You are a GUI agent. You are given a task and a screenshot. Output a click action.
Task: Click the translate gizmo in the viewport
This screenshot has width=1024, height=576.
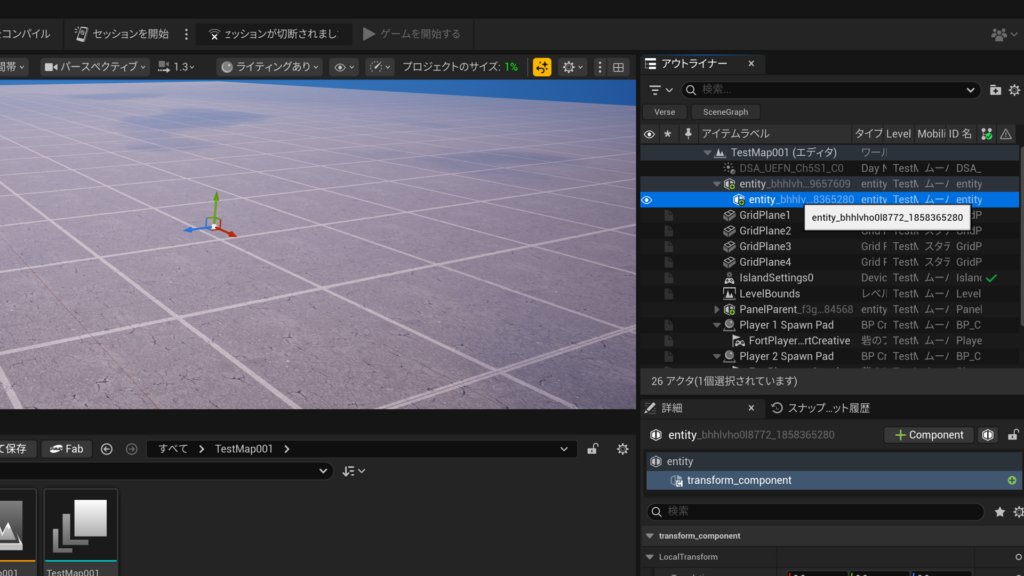(213, 224)
